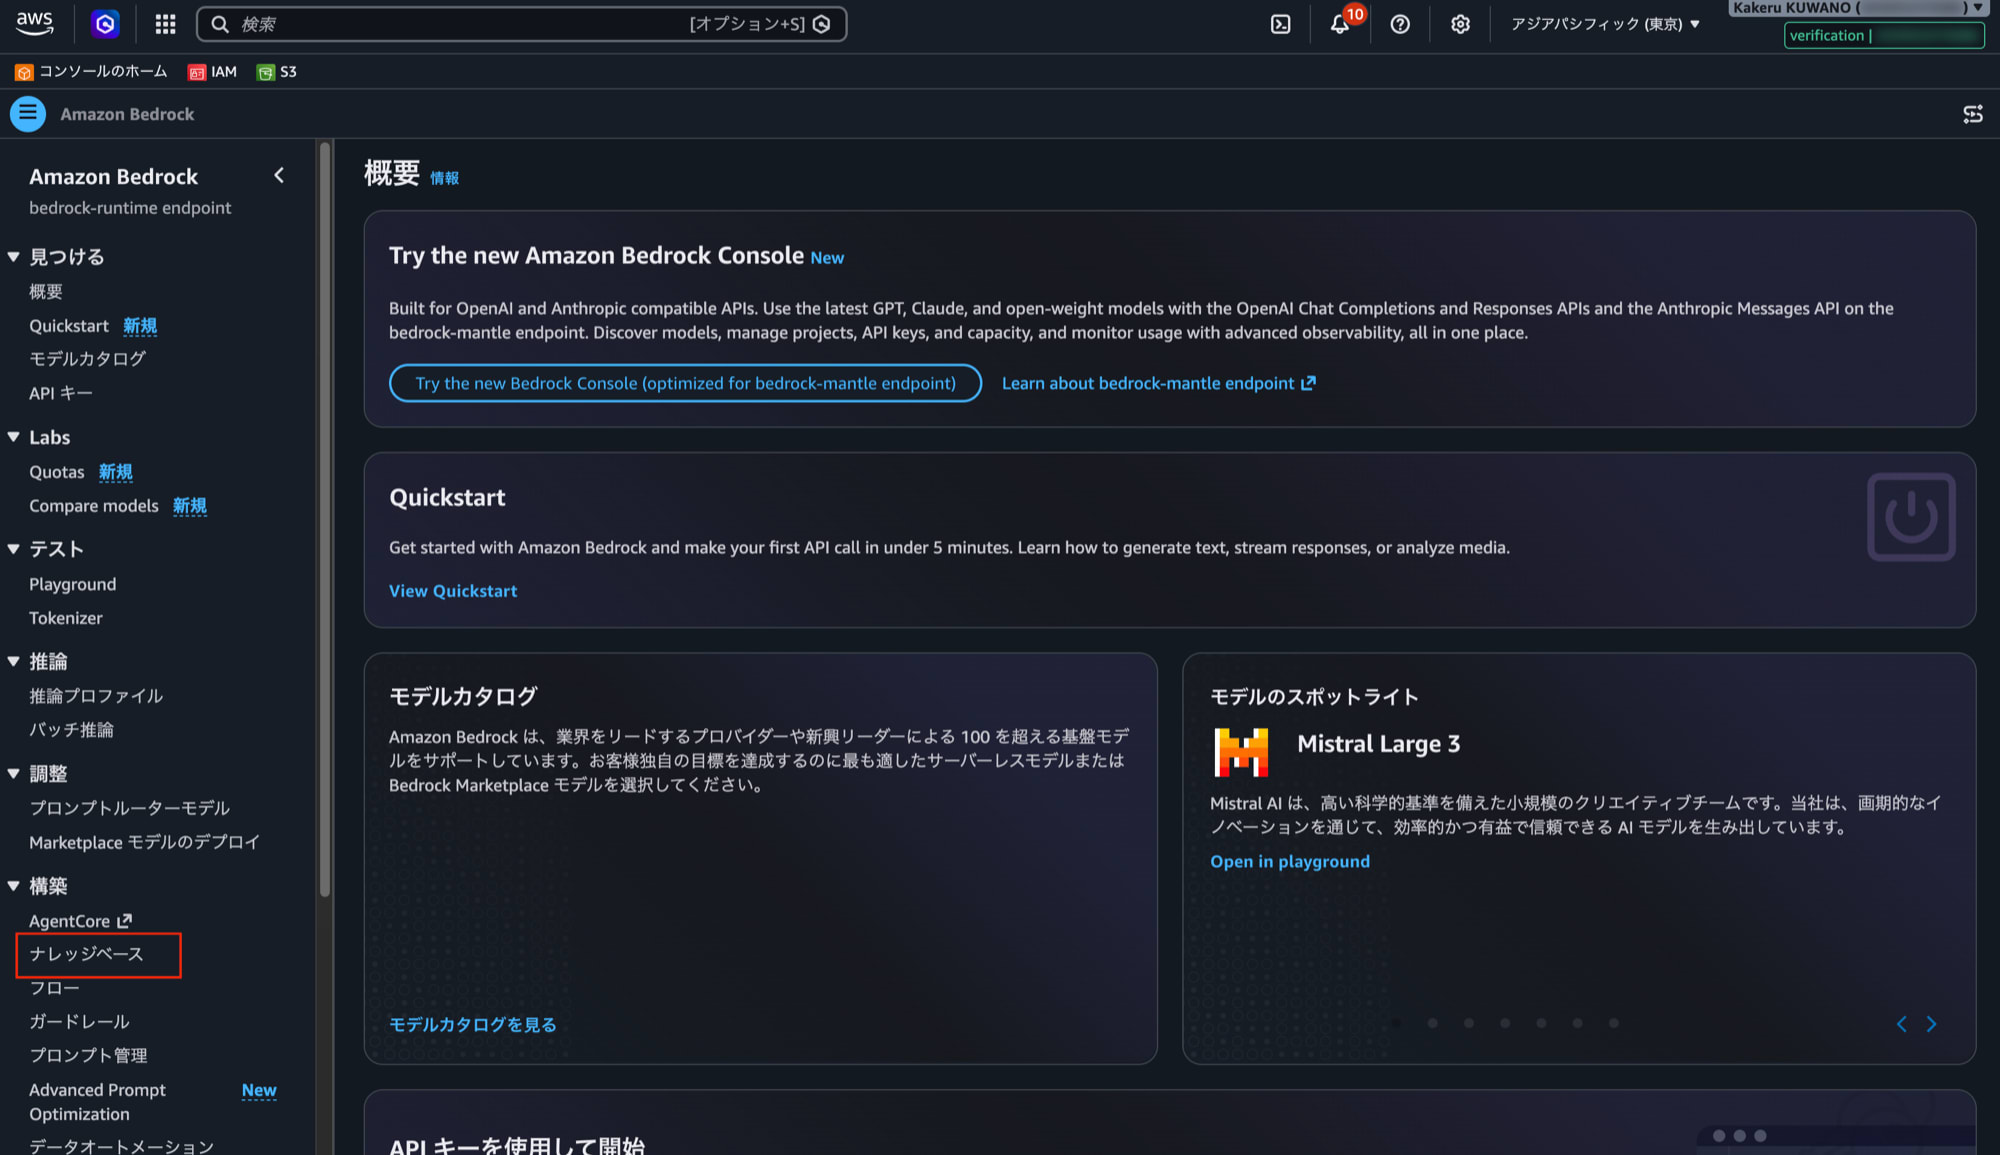Open the notifications bell
Screen dimensions: 2000x1155
click(x=1340, y=24)
